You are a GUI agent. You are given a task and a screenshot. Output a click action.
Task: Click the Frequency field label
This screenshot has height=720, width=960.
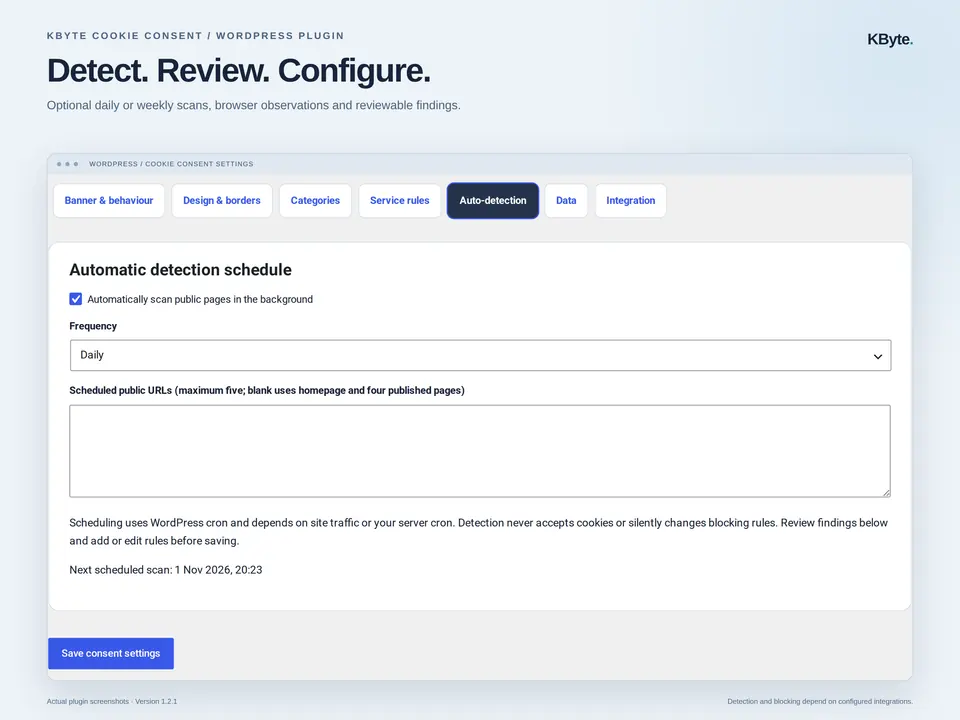tap(93, 326)
